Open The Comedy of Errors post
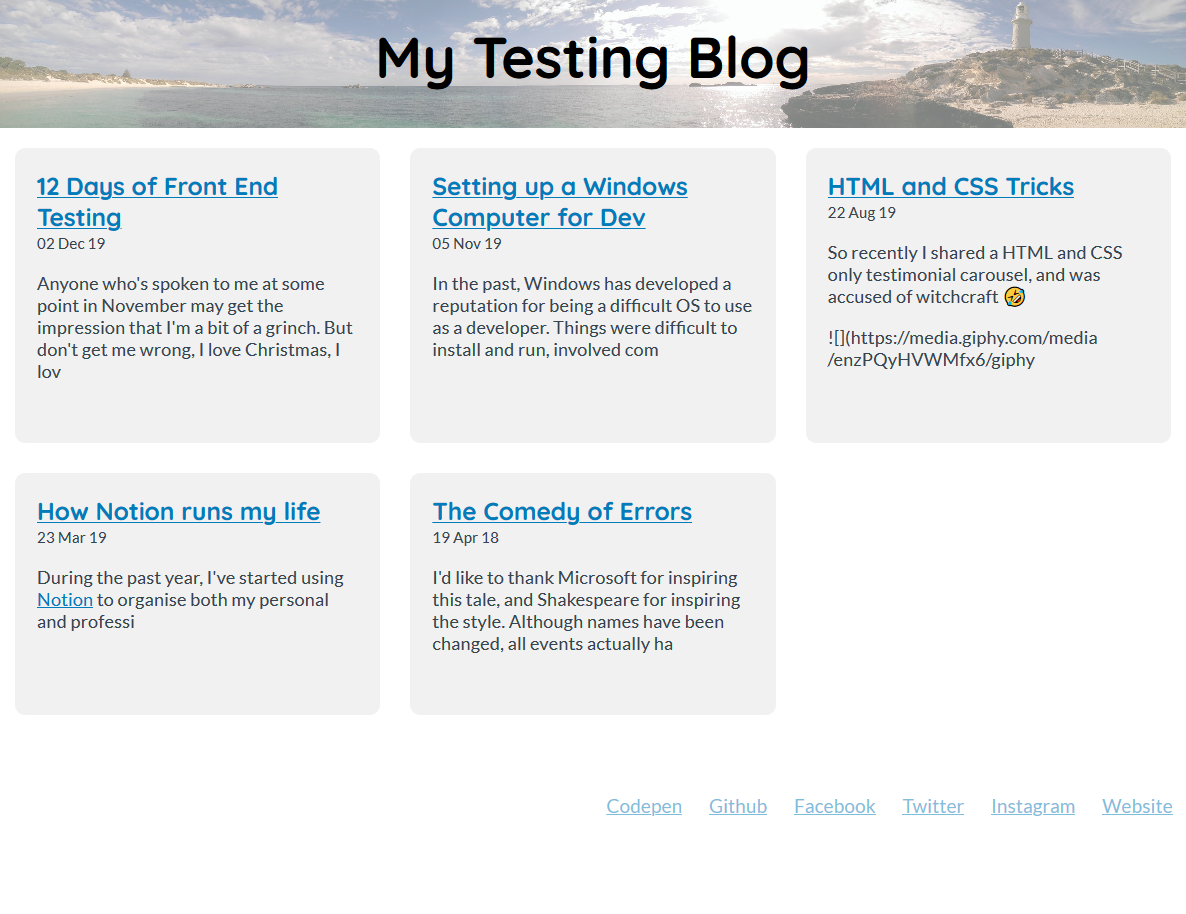This screenshot has height=914, width=1186. 561,512
